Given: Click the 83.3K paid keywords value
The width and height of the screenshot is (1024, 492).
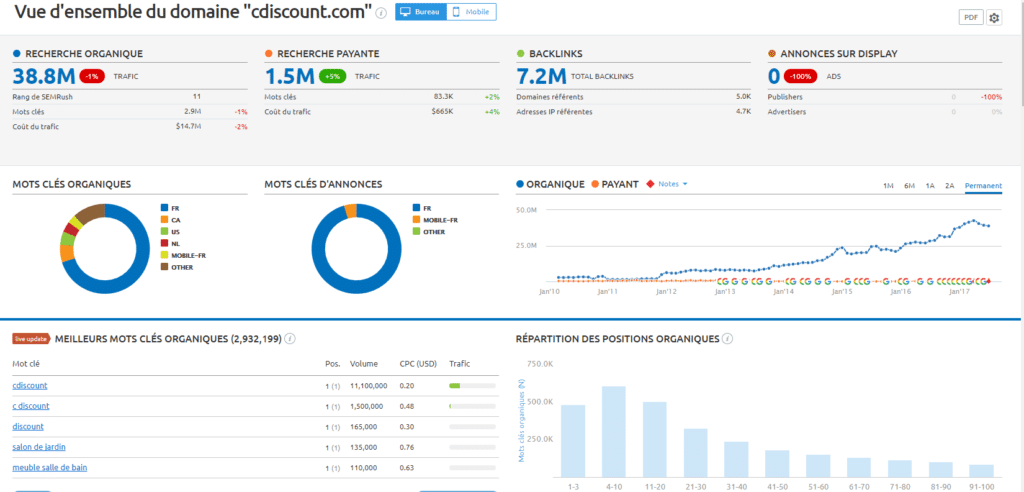Looking at the screenshot, I should (443, 97).
